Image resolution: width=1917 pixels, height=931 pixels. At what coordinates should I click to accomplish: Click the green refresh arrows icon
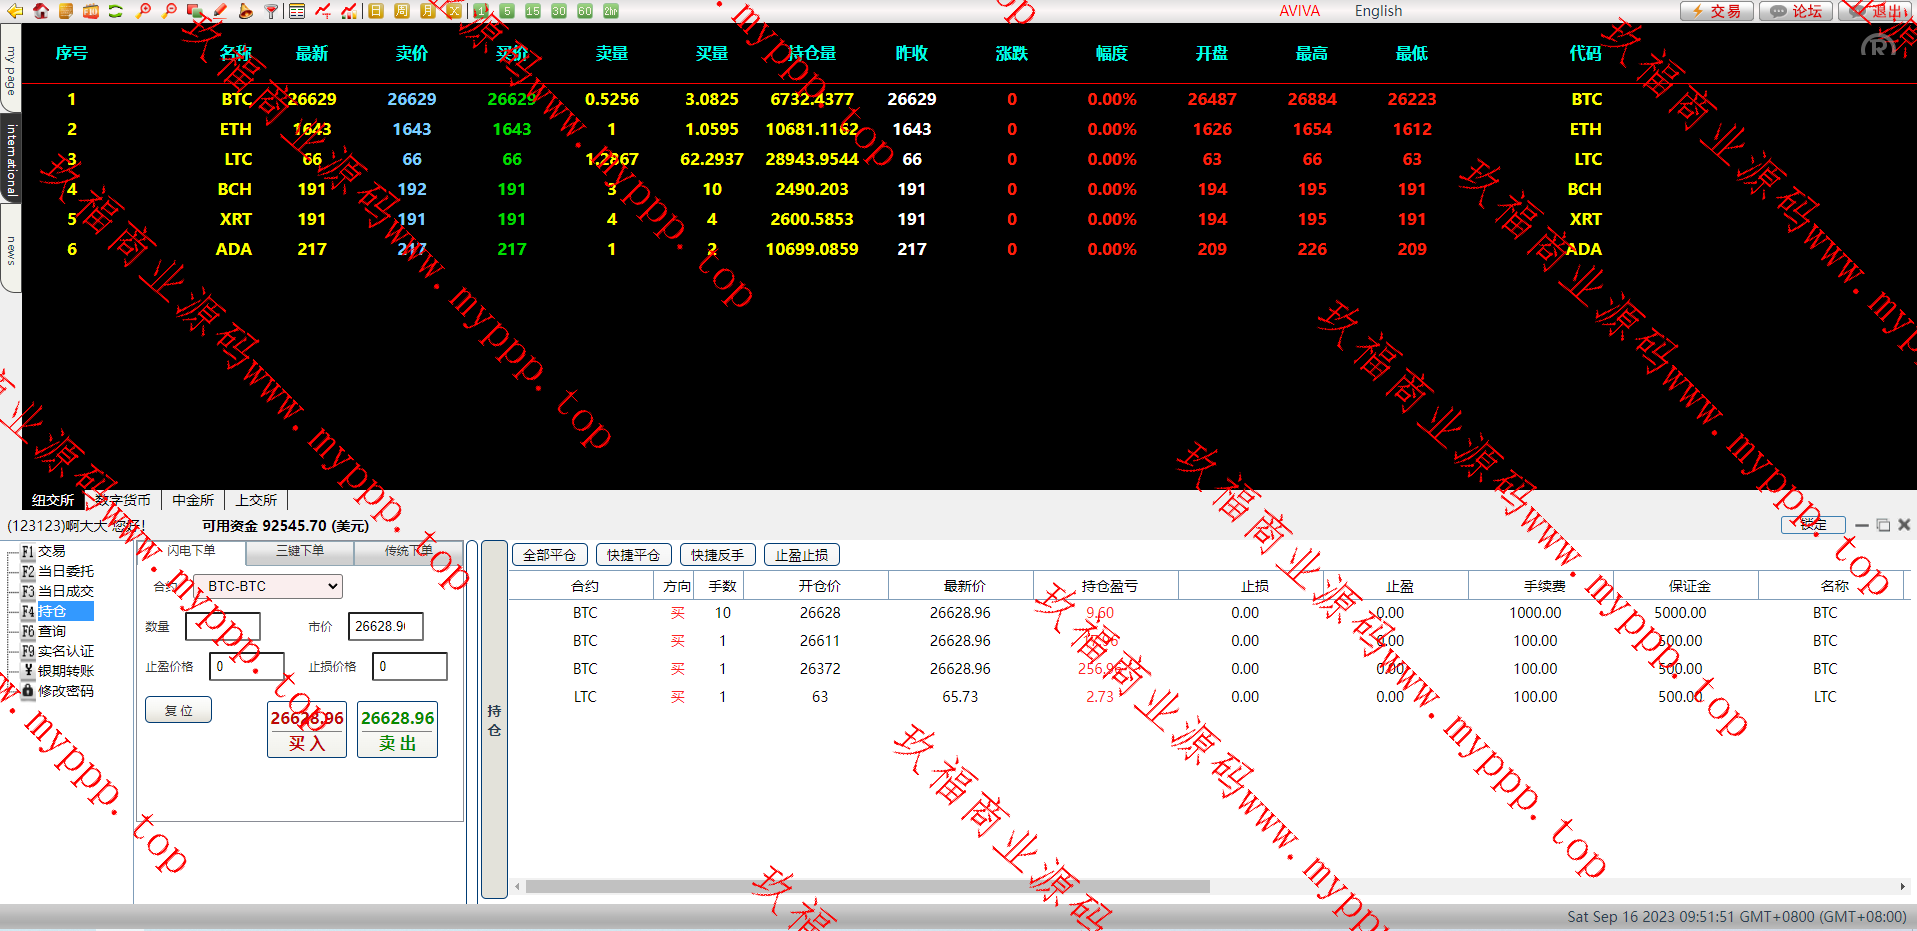coord(116,11)
